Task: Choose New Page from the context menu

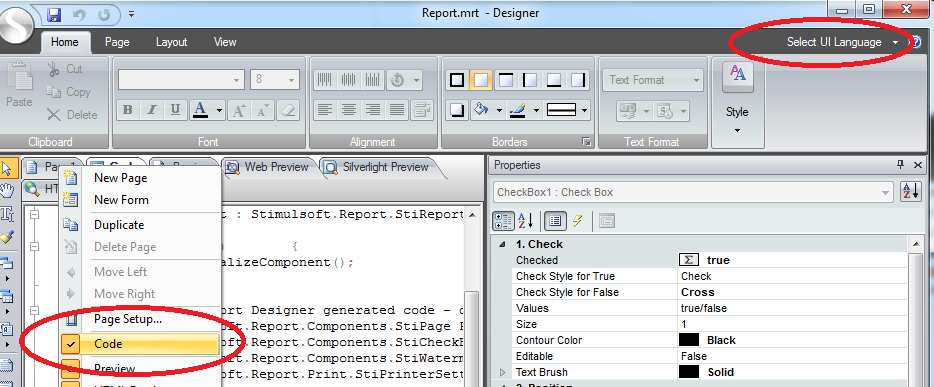Action: point(120,178)
